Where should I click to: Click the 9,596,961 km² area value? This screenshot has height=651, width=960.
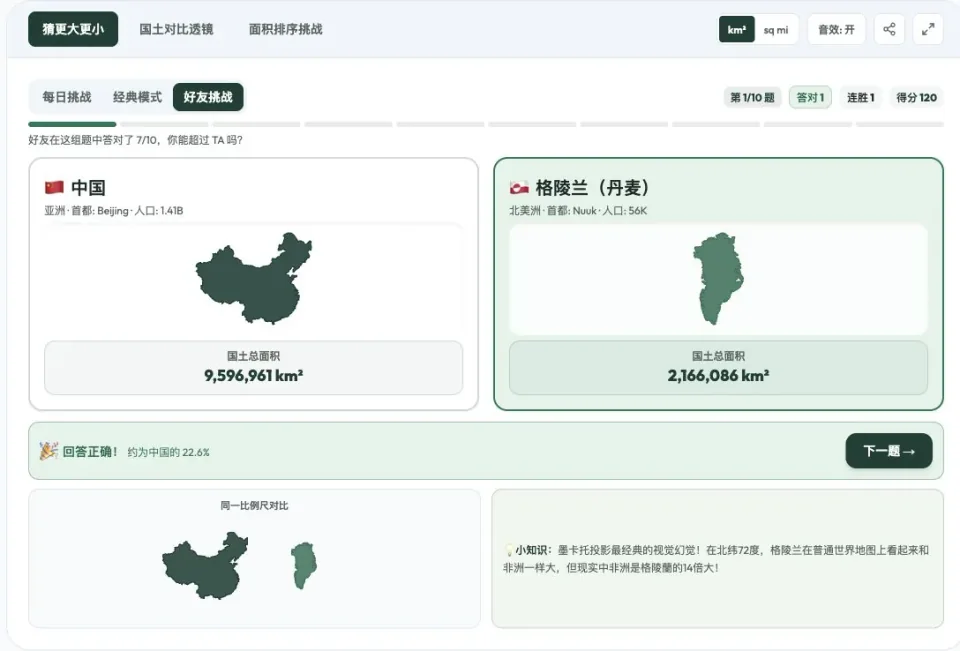tap(253, 375)
